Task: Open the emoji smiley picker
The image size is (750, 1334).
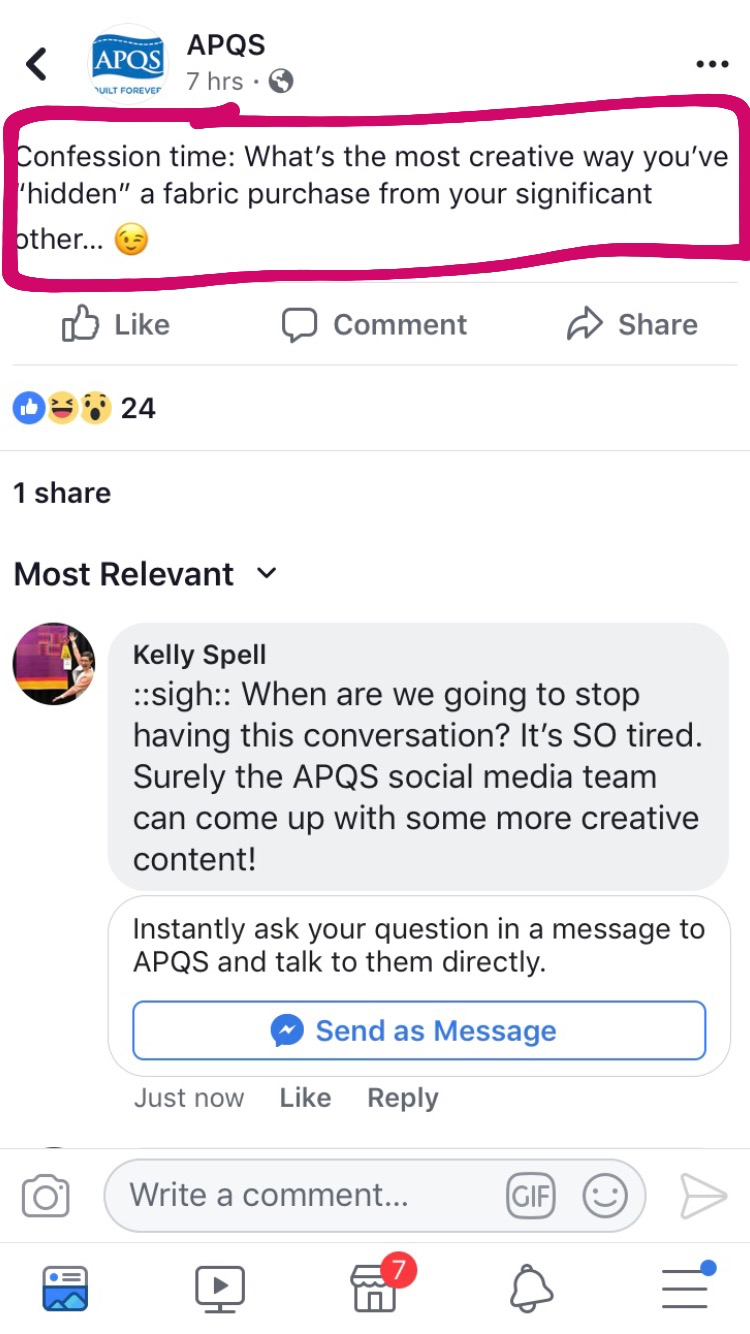Action: [x=604, y=1196]
